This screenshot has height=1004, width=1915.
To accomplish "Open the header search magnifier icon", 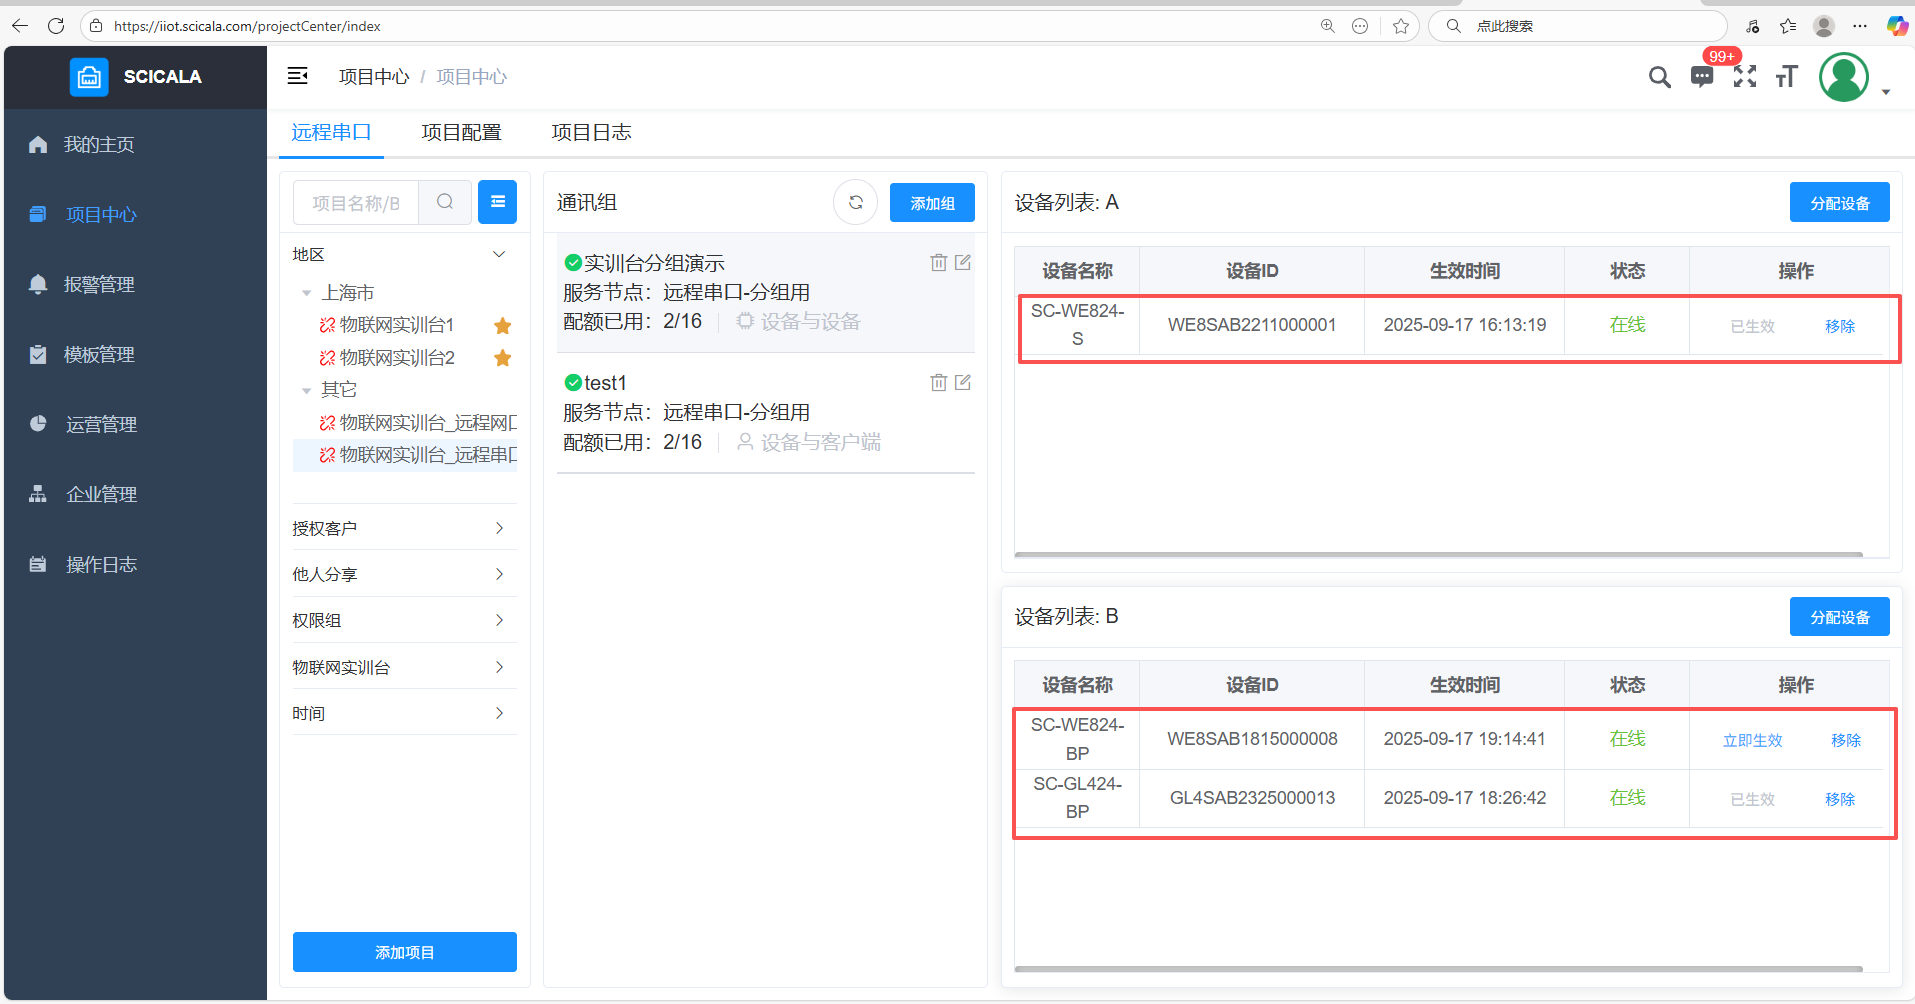I will [x=1659, y=77].
